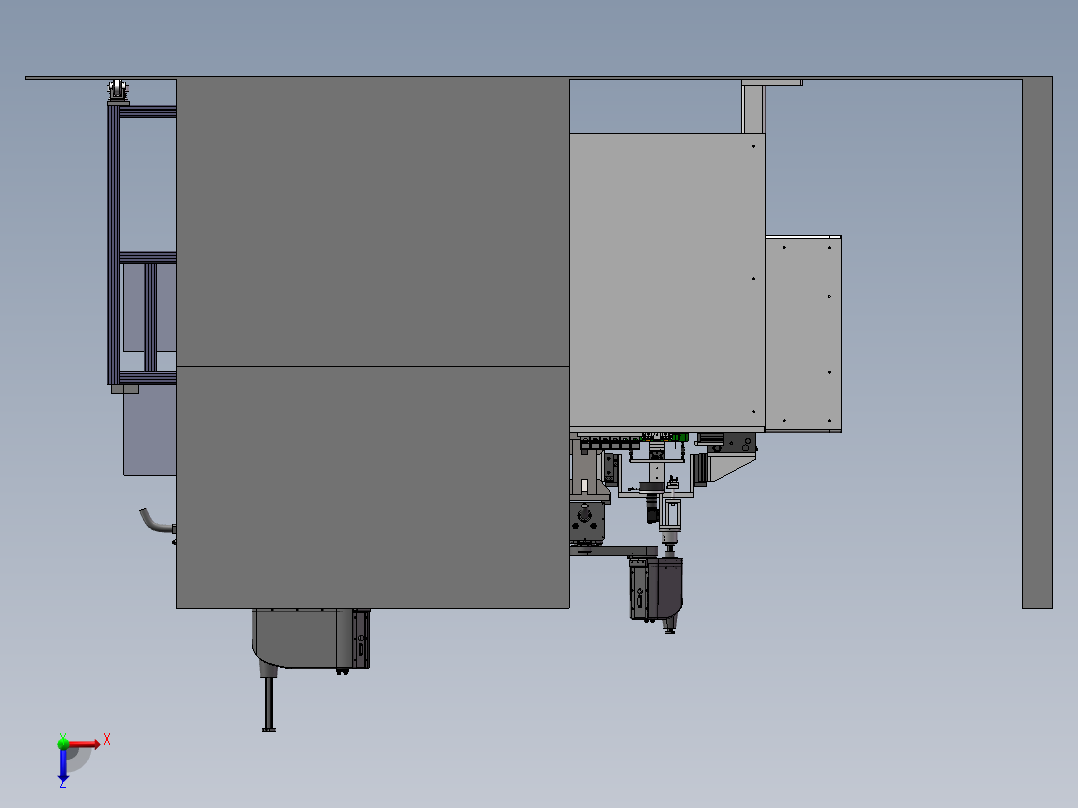Select the light vertical bracket above cabinet
The width and height of the screenshot is (1078, 808).
click(753, 109)
